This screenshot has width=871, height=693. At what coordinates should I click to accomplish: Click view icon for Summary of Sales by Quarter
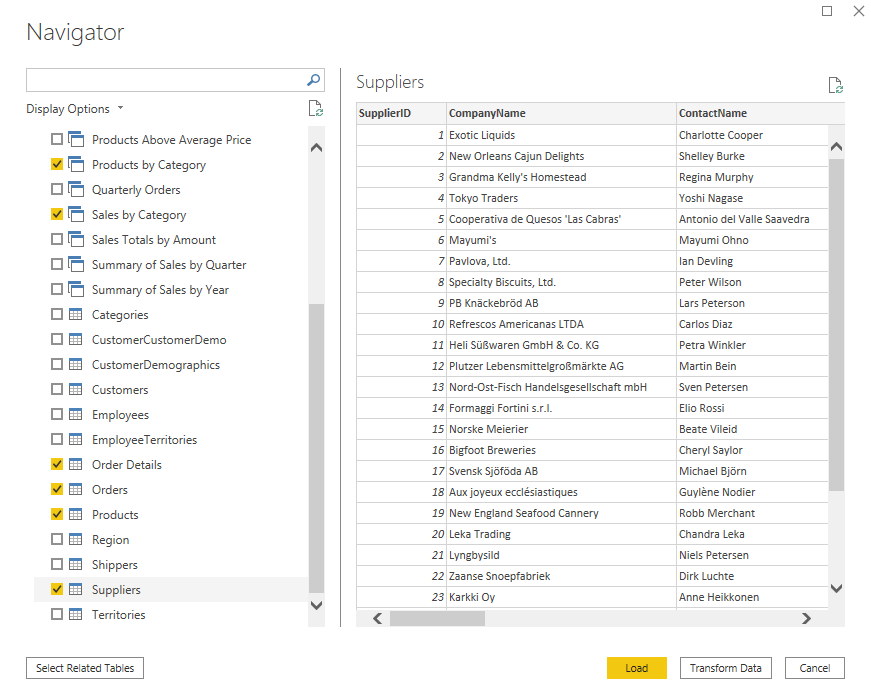click(76, 264)
